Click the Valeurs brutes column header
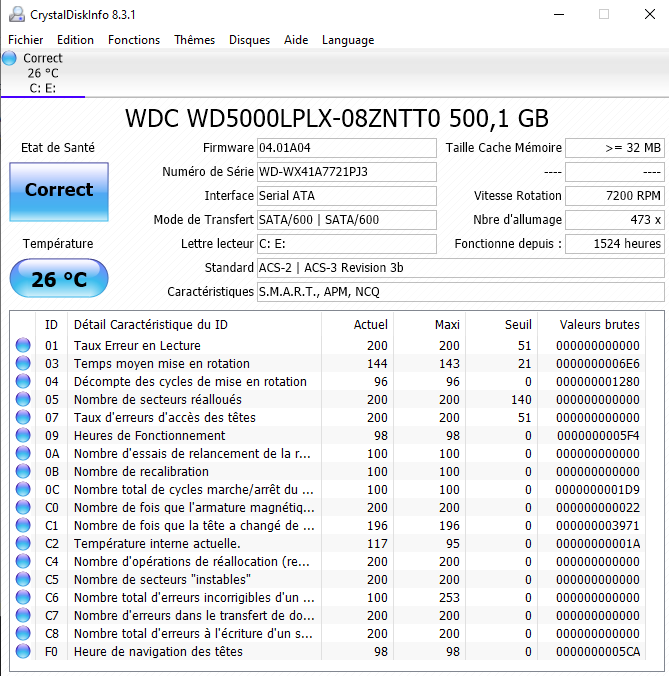669x676 pixels. point(591,325)
